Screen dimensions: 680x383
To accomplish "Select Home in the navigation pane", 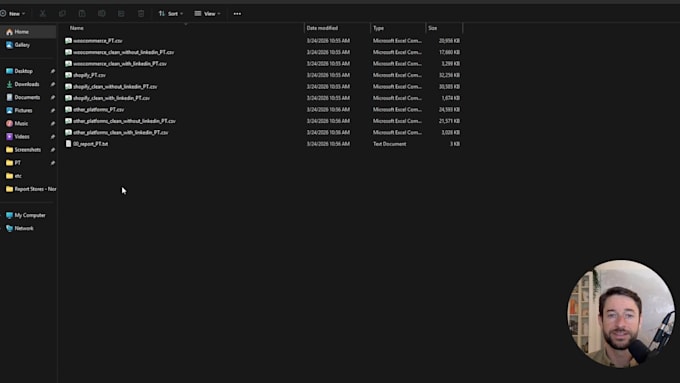I will pos(28,32).
